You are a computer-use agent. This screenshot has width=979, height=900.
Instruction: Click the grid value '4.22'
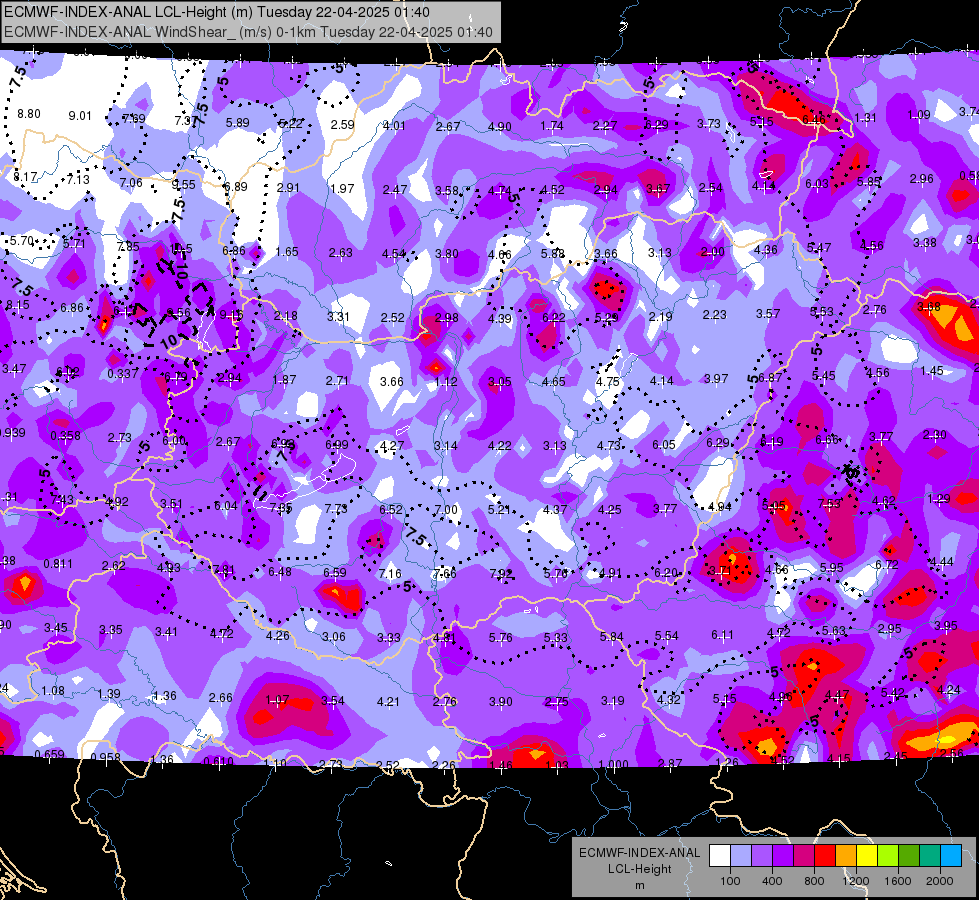[x=499, y=446]
